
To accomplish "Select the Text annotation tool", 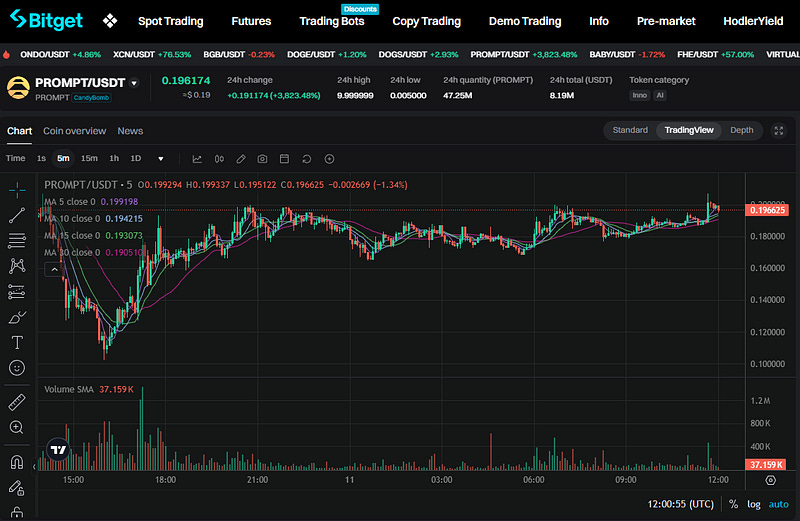I will pyautogui.click(x=17, y=342).
